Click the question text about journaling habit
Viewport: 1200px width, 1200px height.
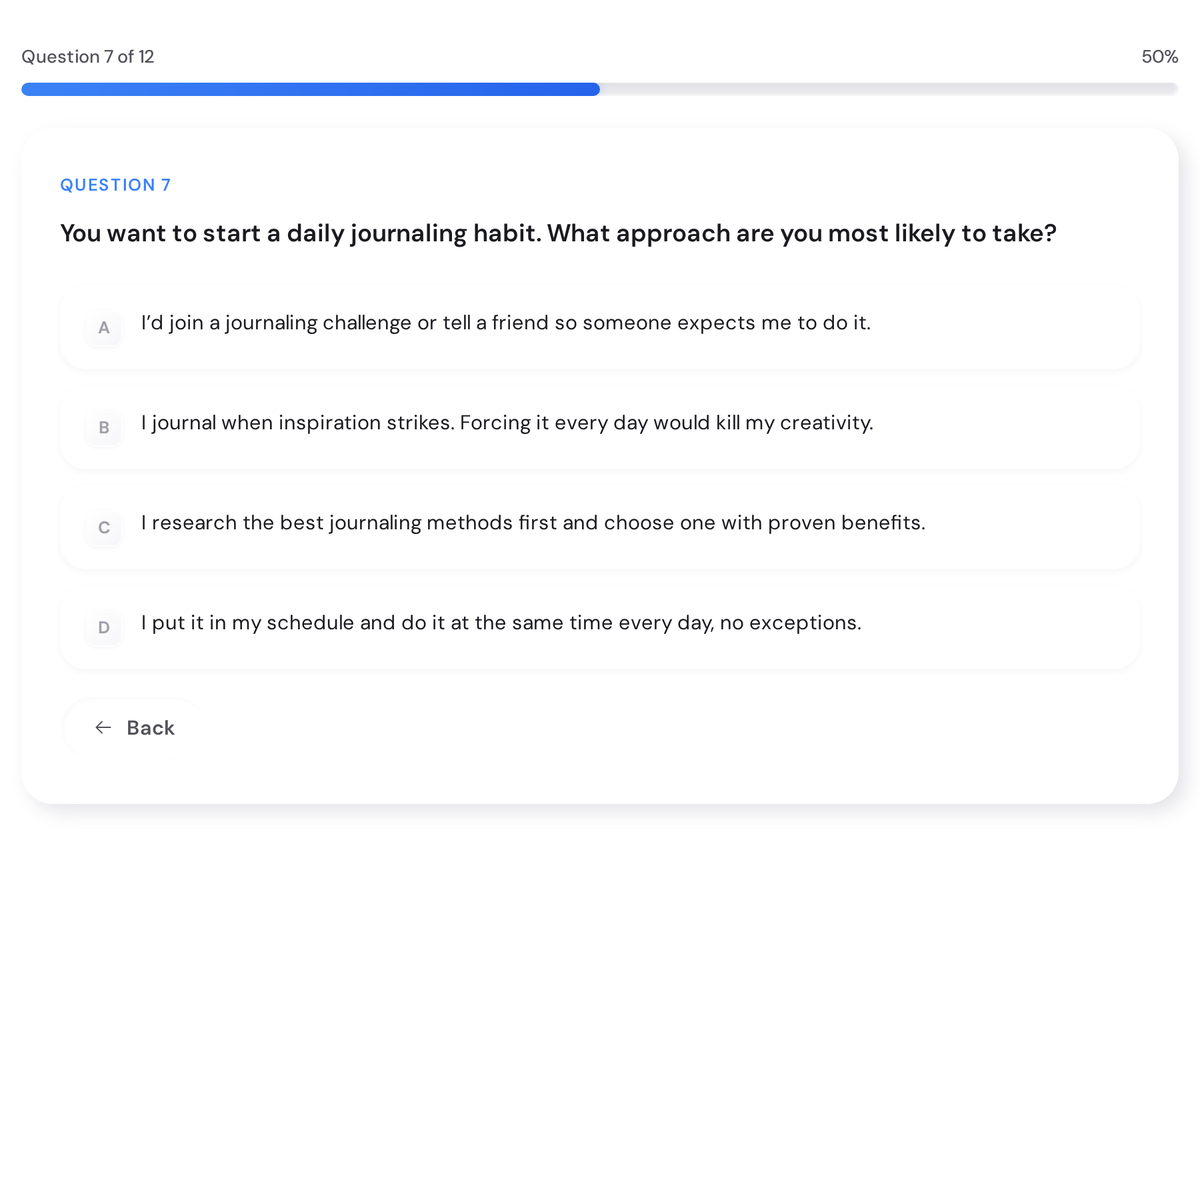click(558, 233)
